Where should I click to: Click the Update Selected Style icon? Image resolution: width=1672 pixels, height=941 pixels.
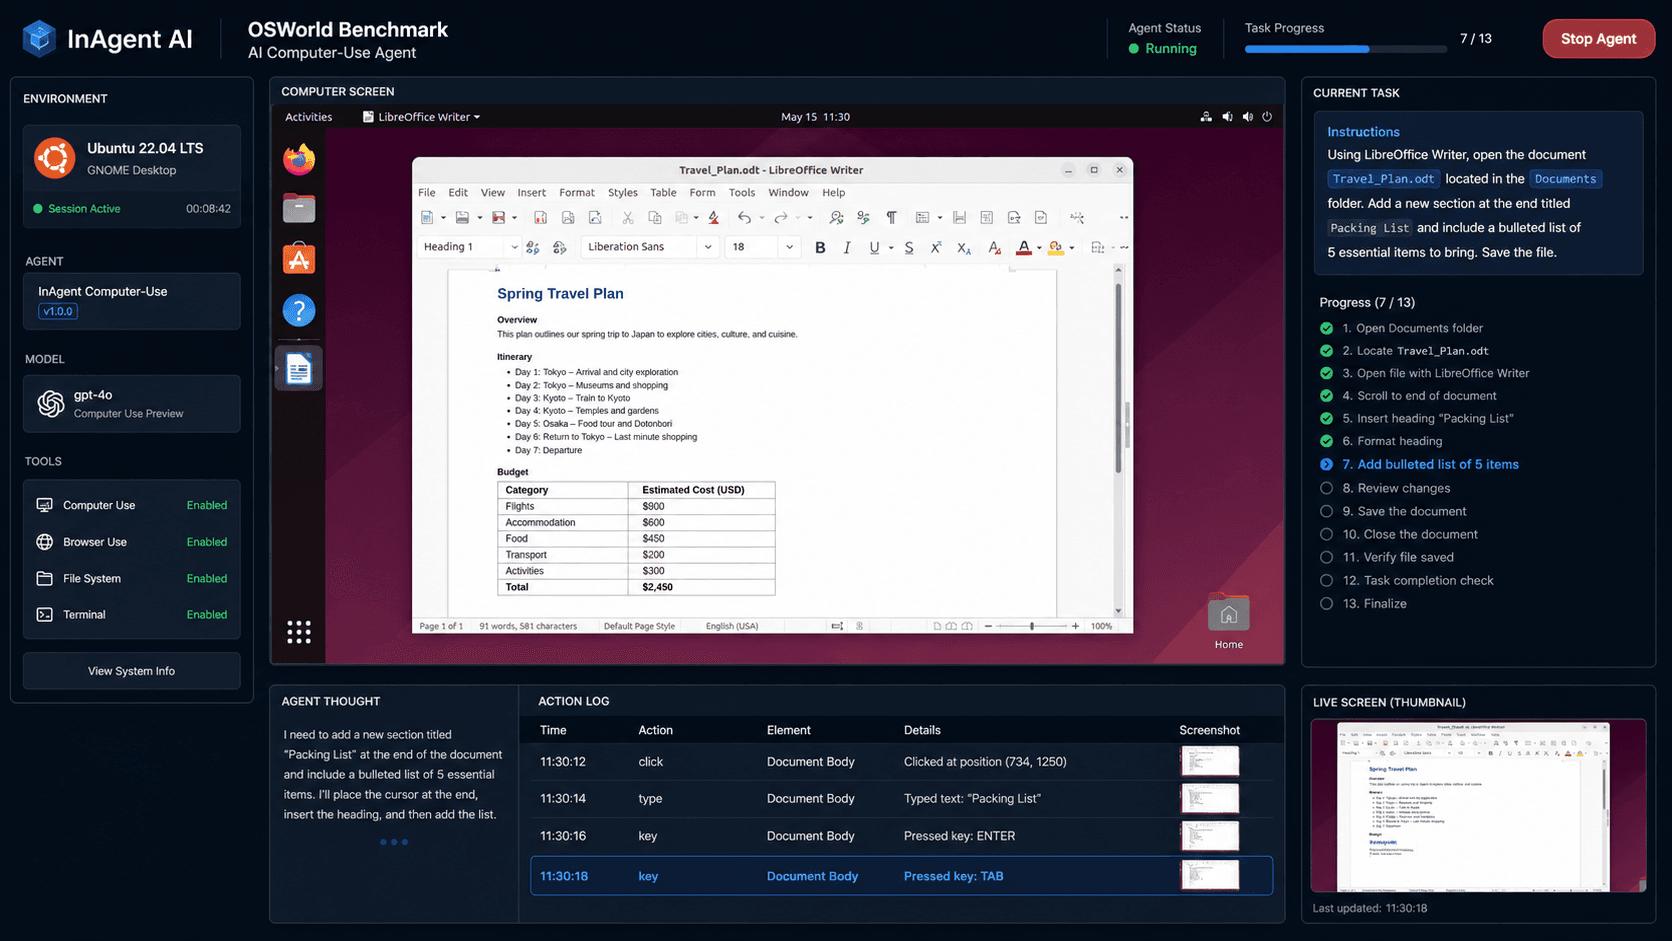click(x=533, y=247)
